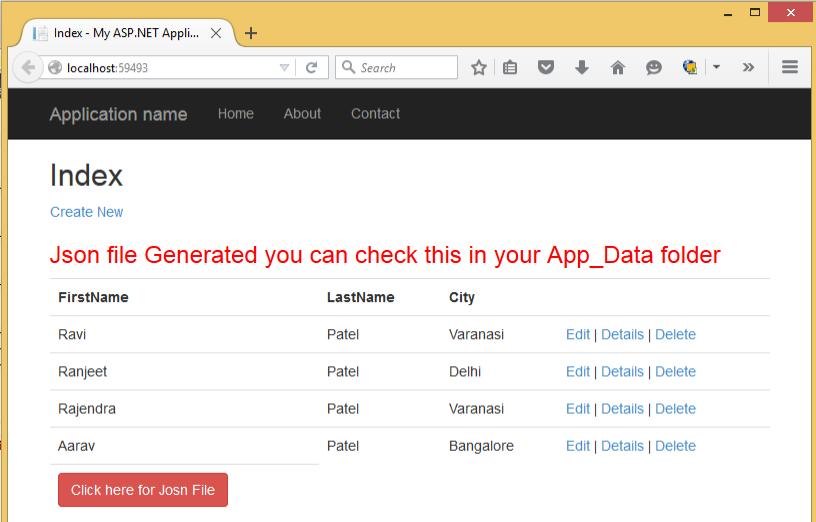Delete the Aarav Patel row
This screenshot has height=522, width=816.
coord(675,446)
